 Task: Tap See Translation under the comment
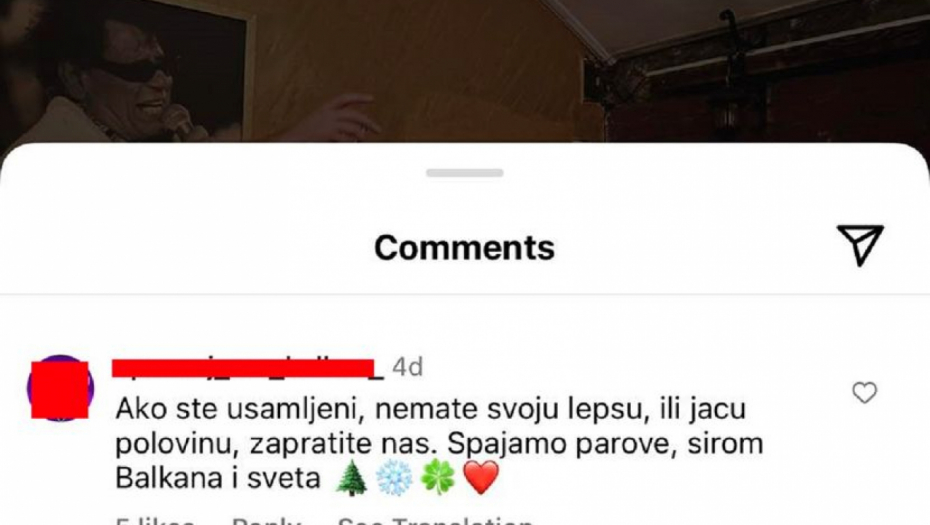pos(434,521)
